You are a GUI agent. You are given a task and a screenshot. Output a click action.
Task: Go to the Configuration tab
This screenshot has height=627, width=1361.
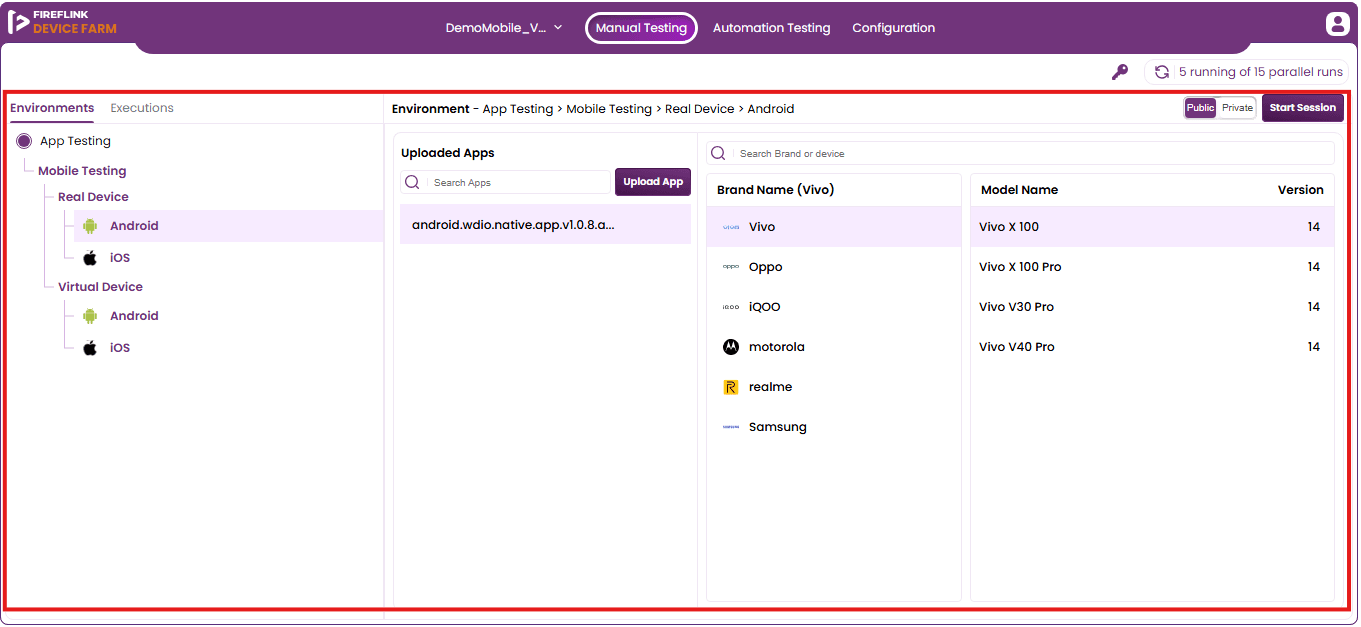point(894,28)
